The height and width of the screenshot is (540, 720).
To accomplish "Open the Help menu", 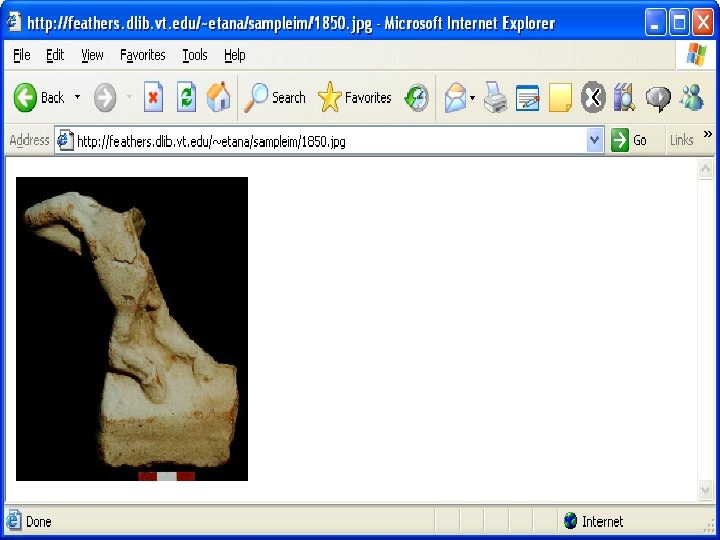I will [235, 55].
